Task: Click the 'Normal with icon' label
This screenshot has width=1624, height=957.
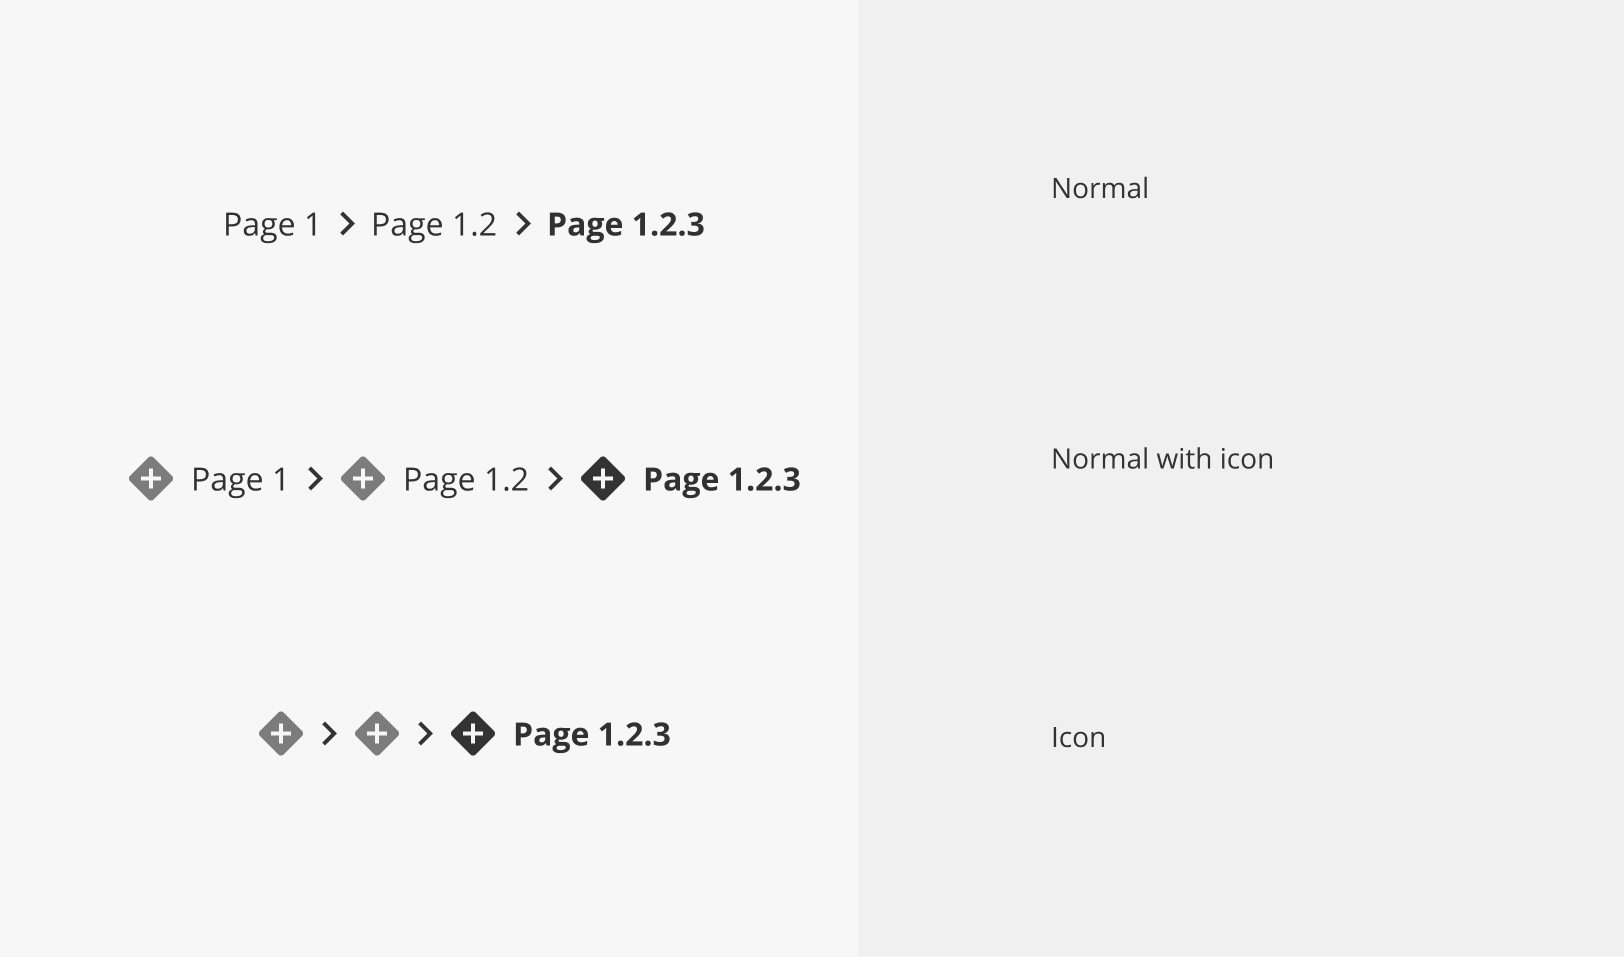Action: click(1162, 459)
